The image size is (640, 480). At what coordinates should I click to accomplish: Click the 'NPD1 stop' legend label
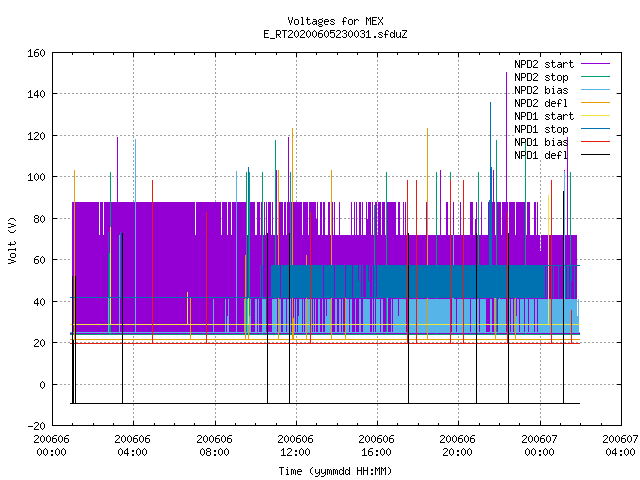point(541,129)
